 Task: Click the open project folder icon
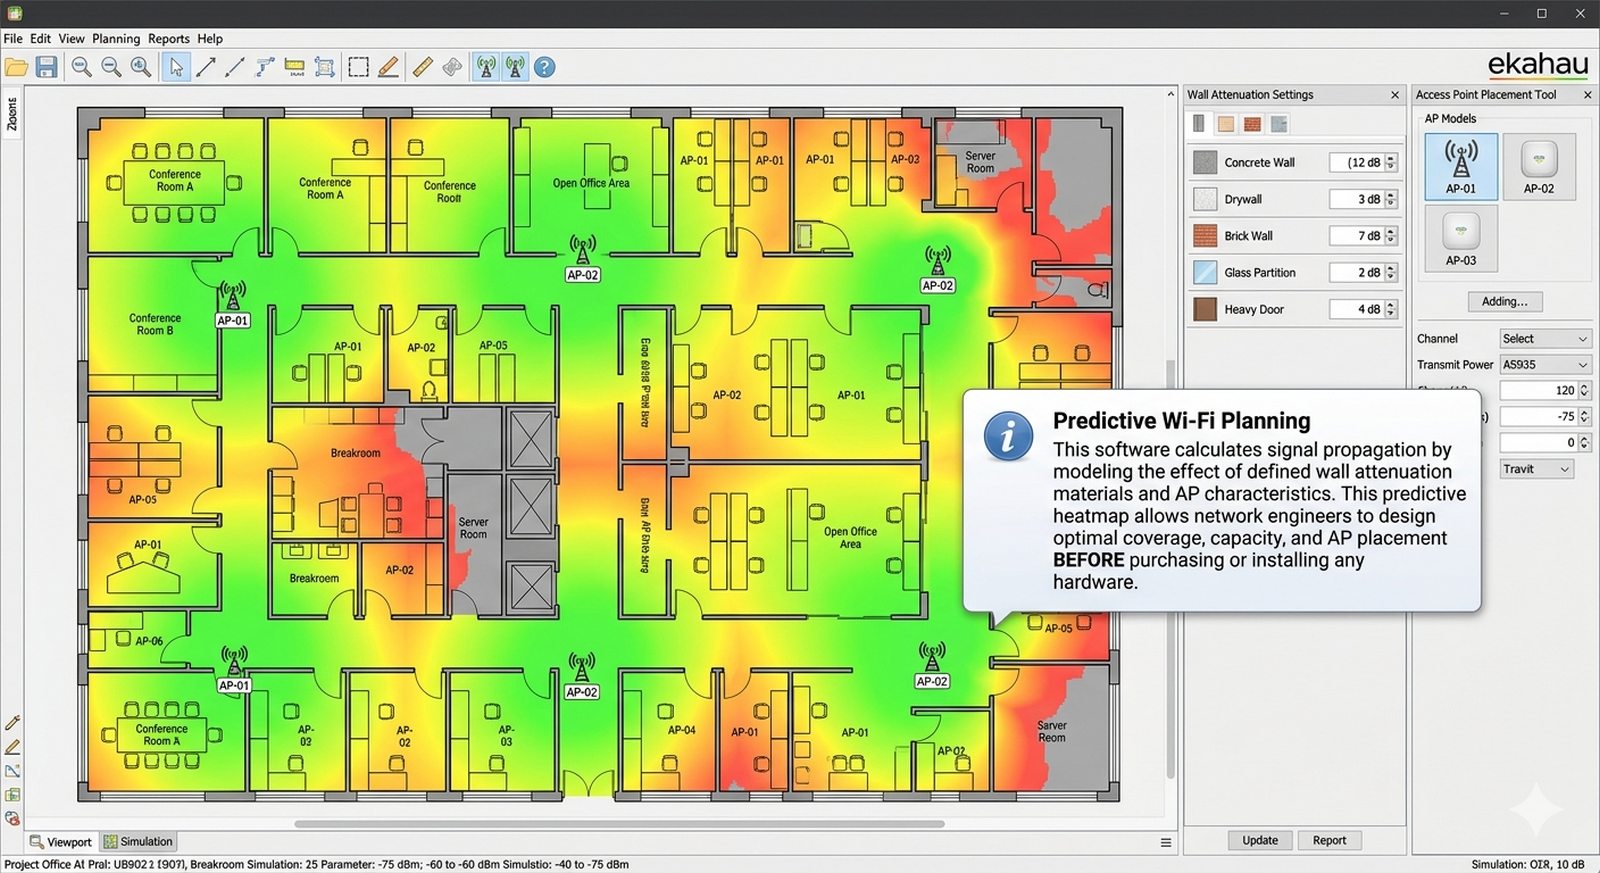tap(16, 67)
